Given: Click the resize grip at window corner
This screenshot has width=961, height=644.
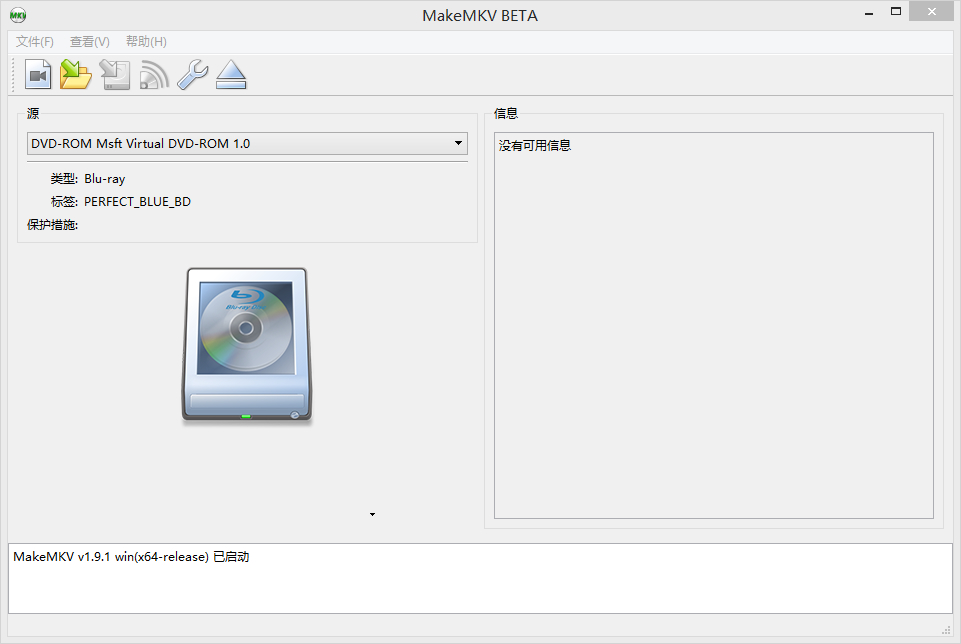Looking at the screenshot, I should pyautogui.click(x=945, y=629).
